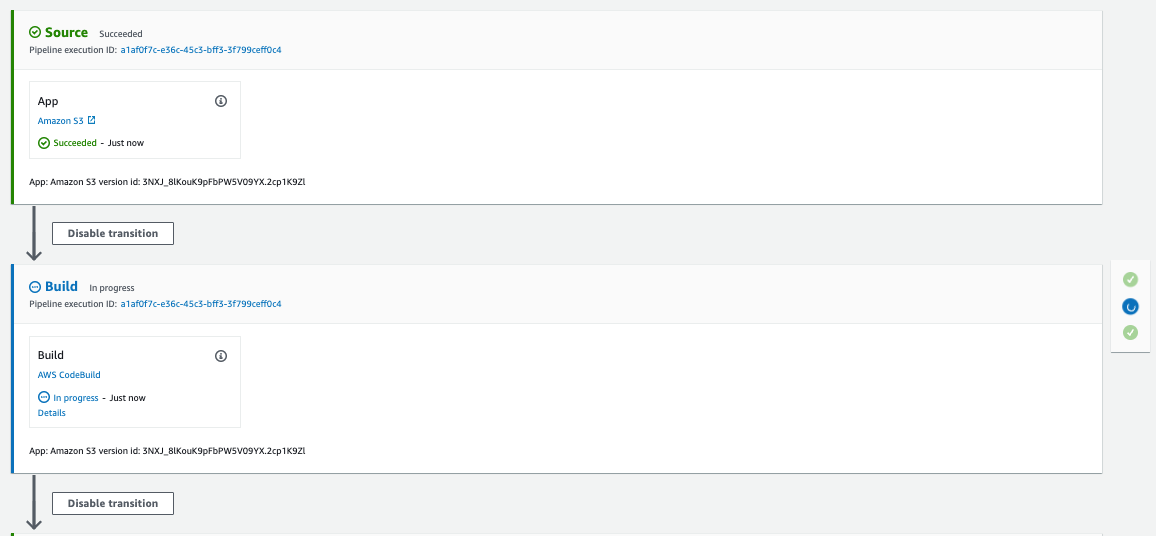This screenshot has width=1156, height=536.
Task: Disable transition between Source and Build
Action: coord(113,233)
